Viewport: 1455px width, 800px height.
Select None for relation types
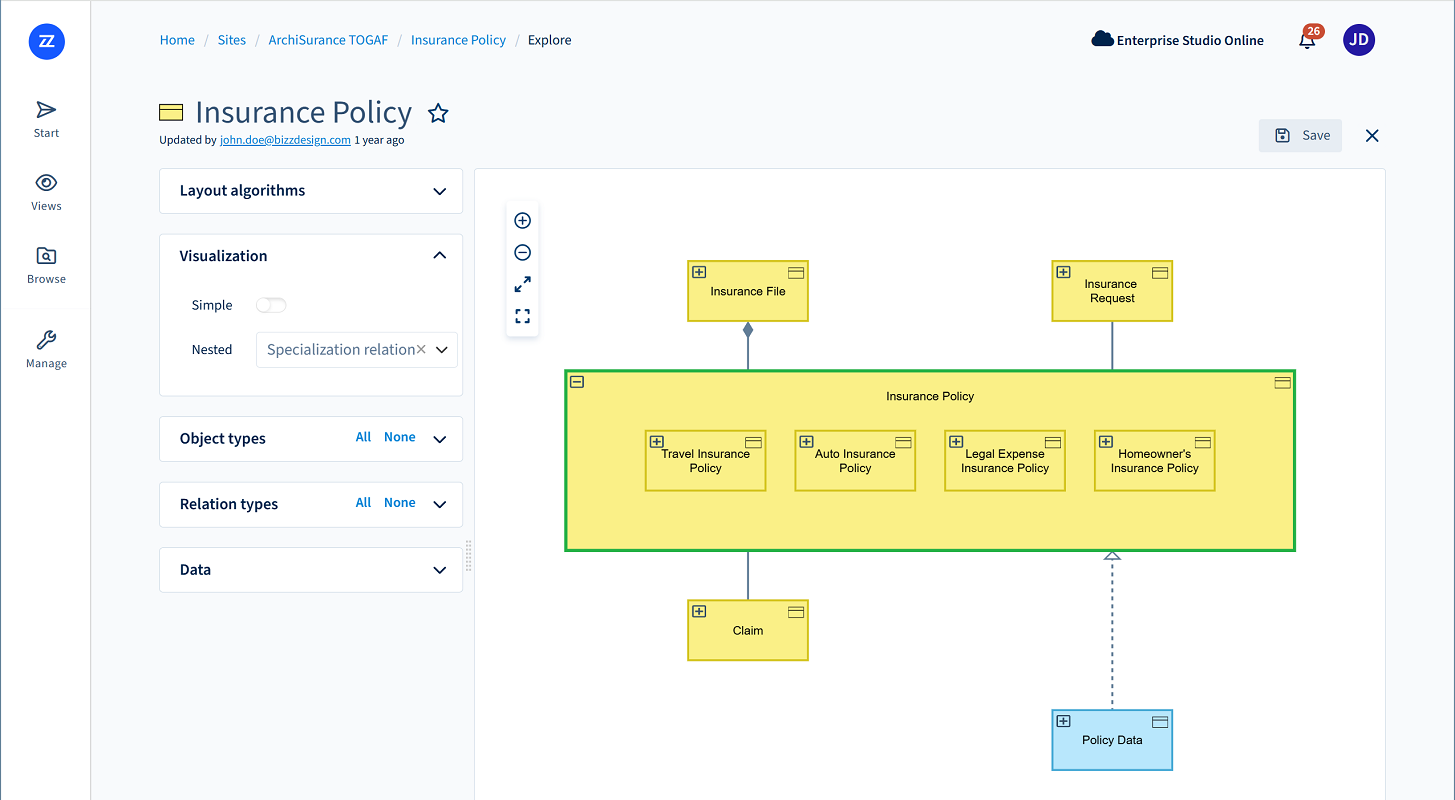tap(400, 503)
